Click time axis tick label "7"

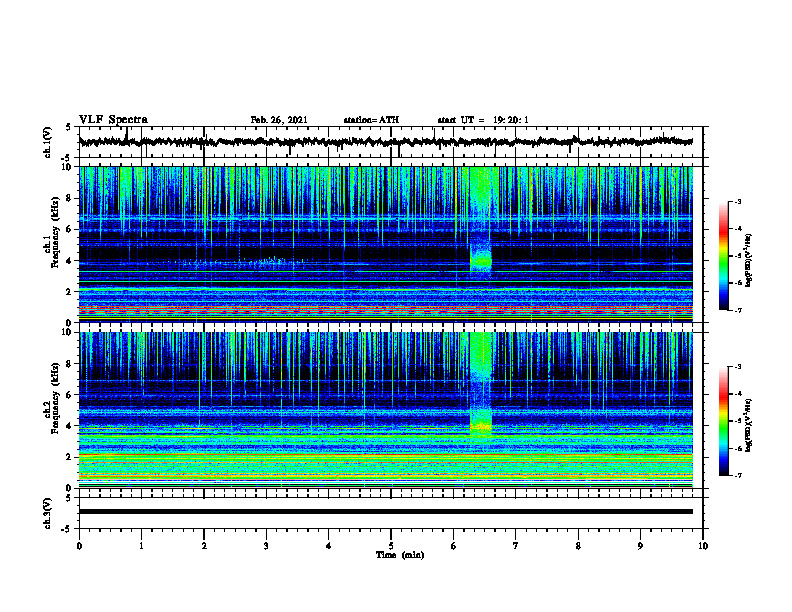coord(516,546)
